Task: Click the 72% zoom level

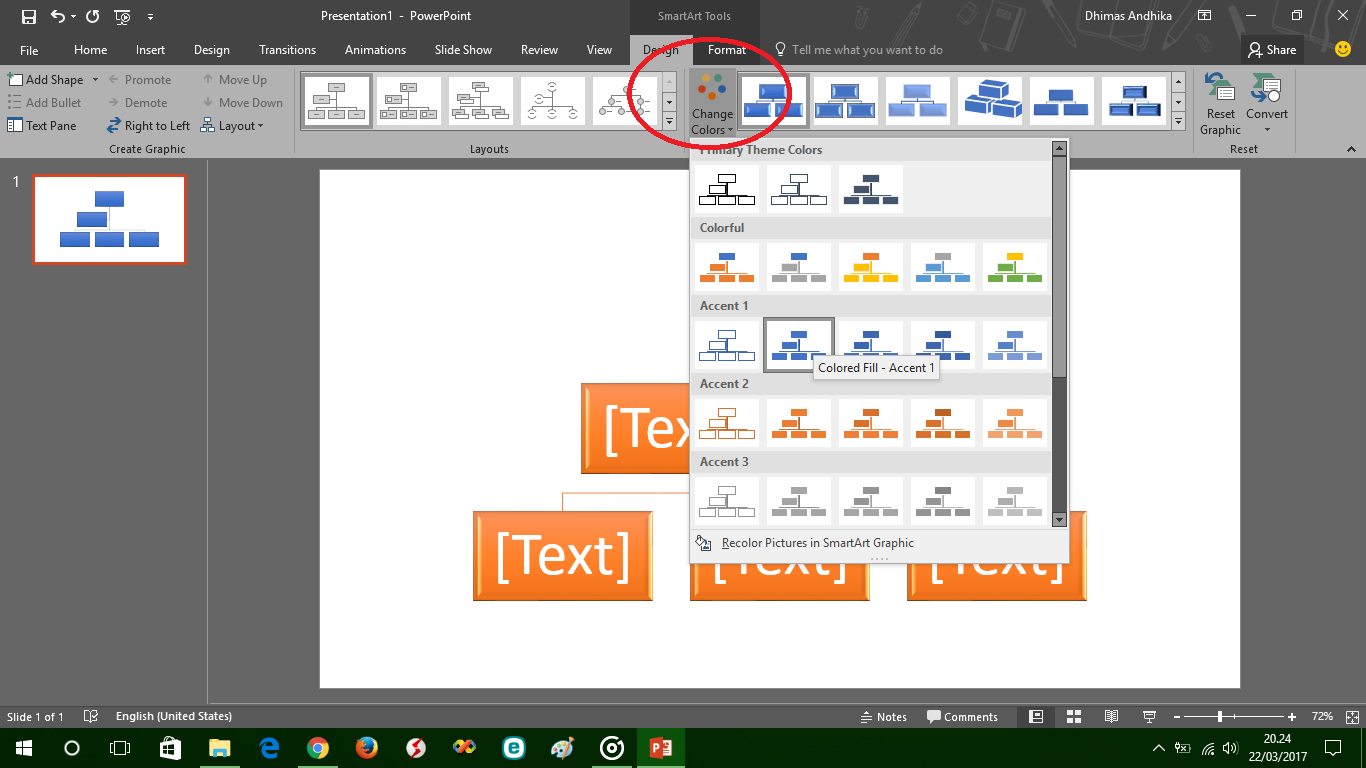Action: coord(1322,716)
